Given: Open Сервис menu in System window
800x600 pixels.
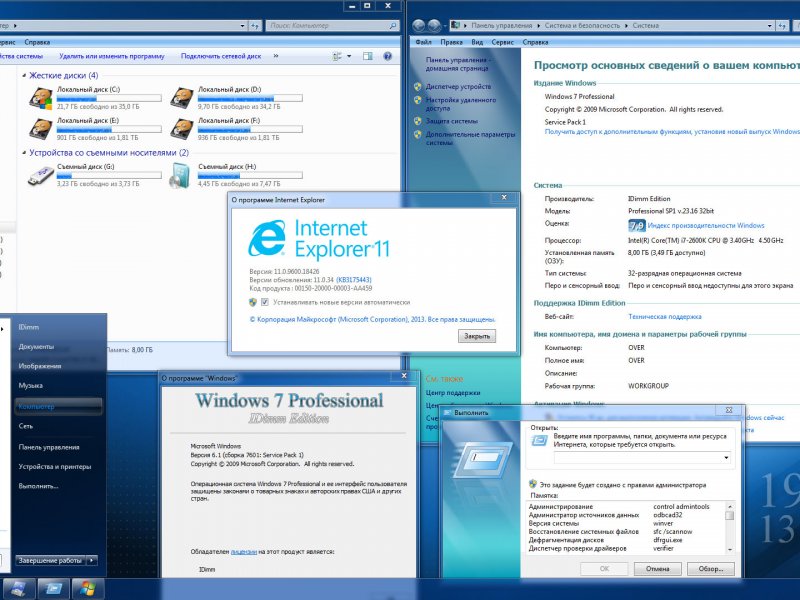Looking at the screenshot, I should pos(503,42).
